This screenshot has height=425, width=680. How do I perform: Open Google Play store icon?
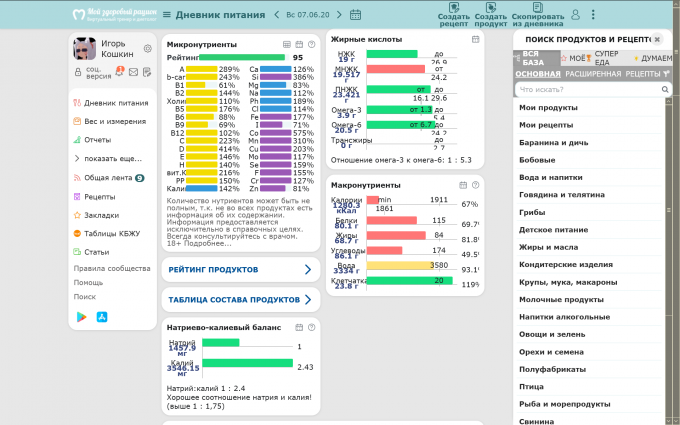pos(82,316)
